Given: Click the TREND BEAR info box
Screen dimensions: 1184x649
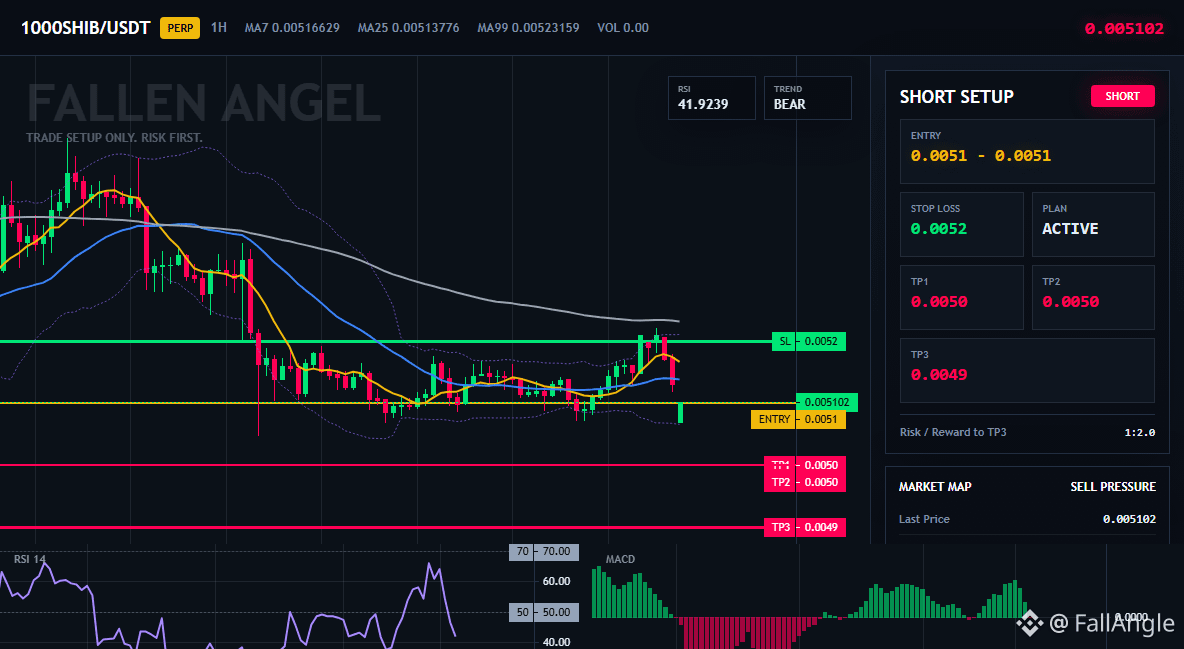Looking at the screenshot, I should (807, 97).
